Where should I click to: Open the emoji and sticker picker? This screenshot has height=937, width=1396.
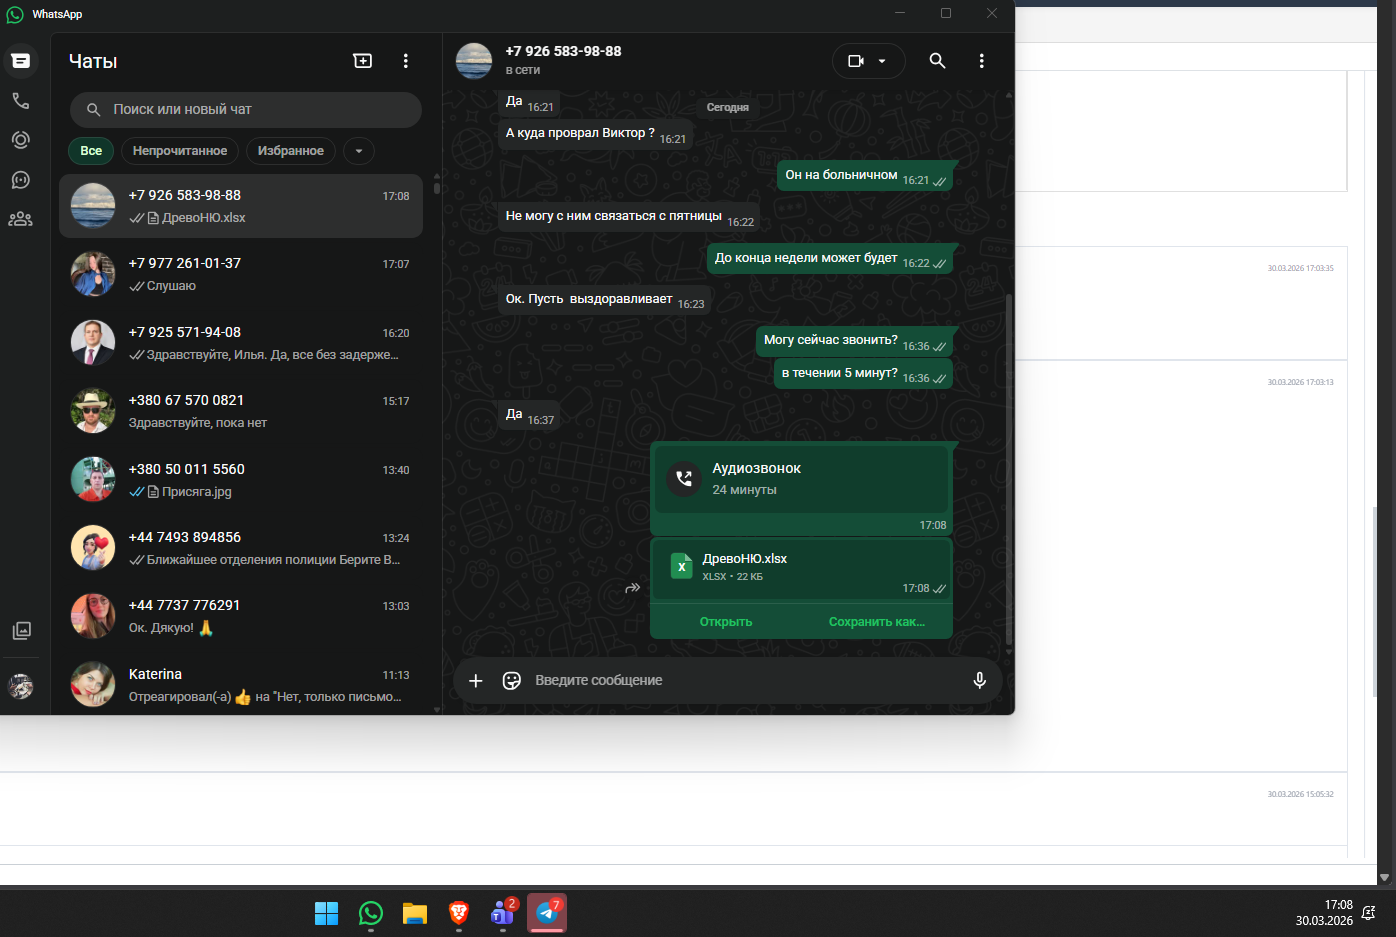click(x=512, y=680)
